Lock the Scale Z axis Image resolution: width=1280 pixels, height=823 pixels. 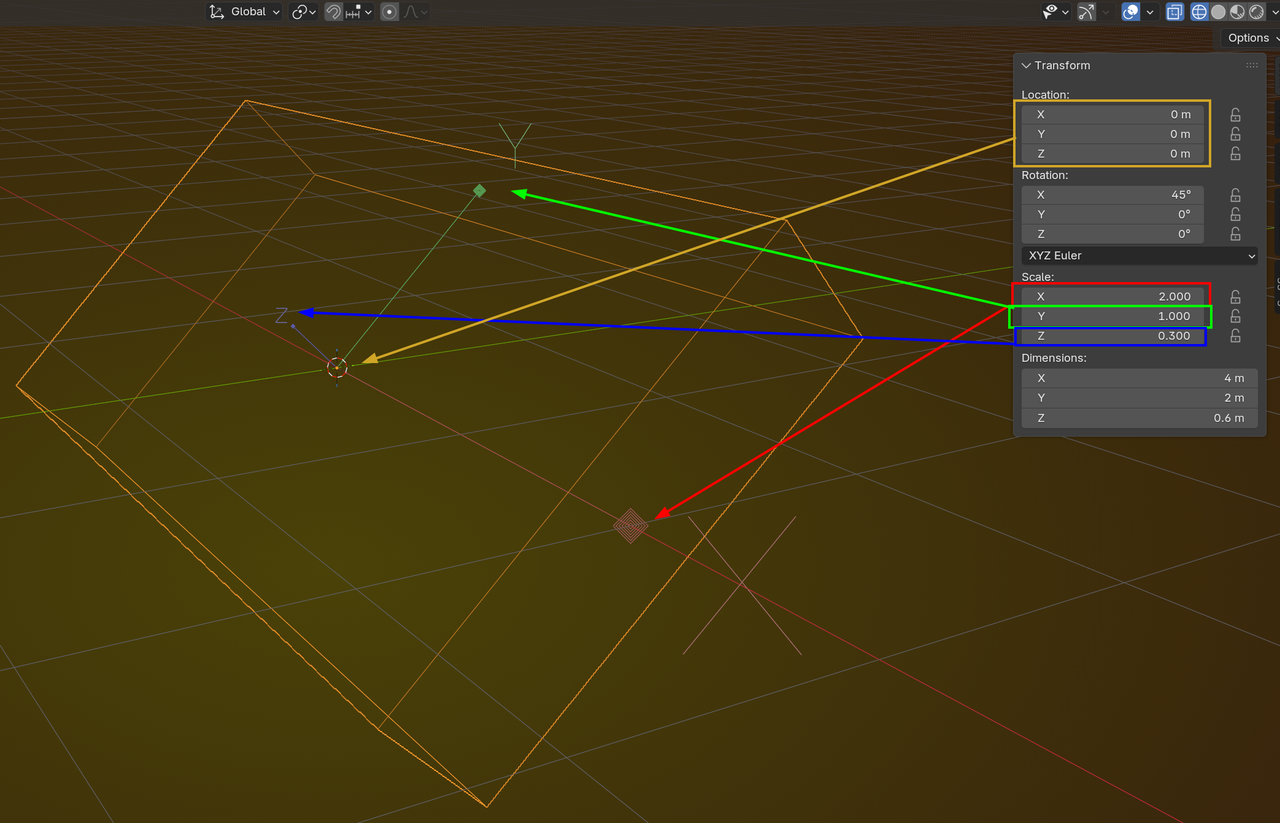(x=1236, y=336)
